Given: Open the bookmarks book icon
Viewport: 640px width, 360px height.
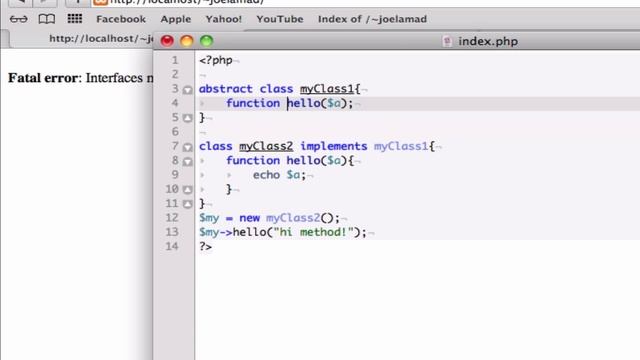Looking at the screenshot, I should (47, 19).
